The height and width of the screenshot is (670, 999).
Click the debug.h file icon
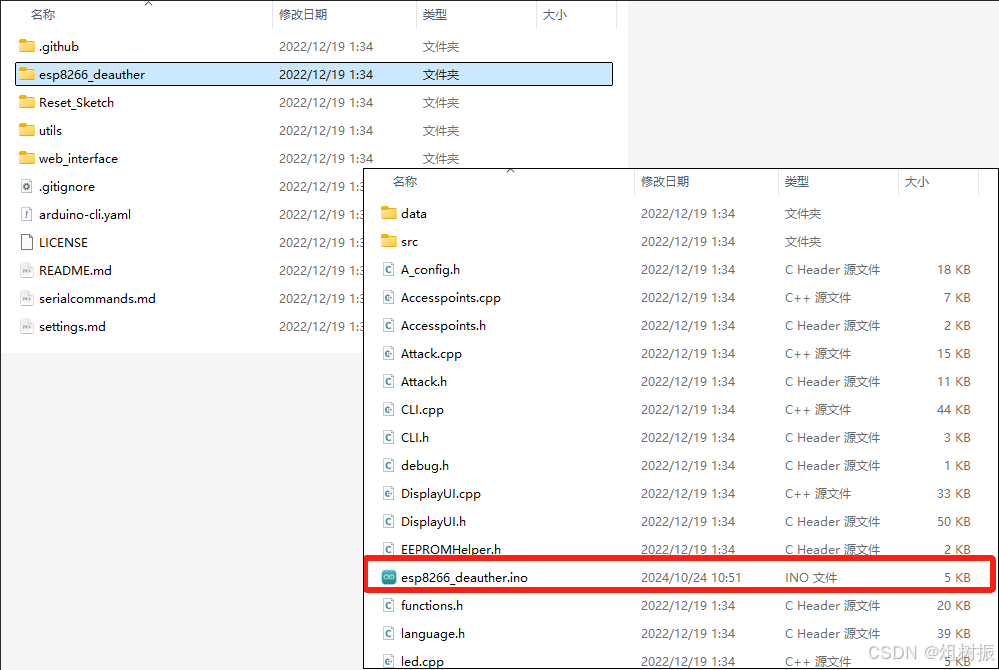389,466
